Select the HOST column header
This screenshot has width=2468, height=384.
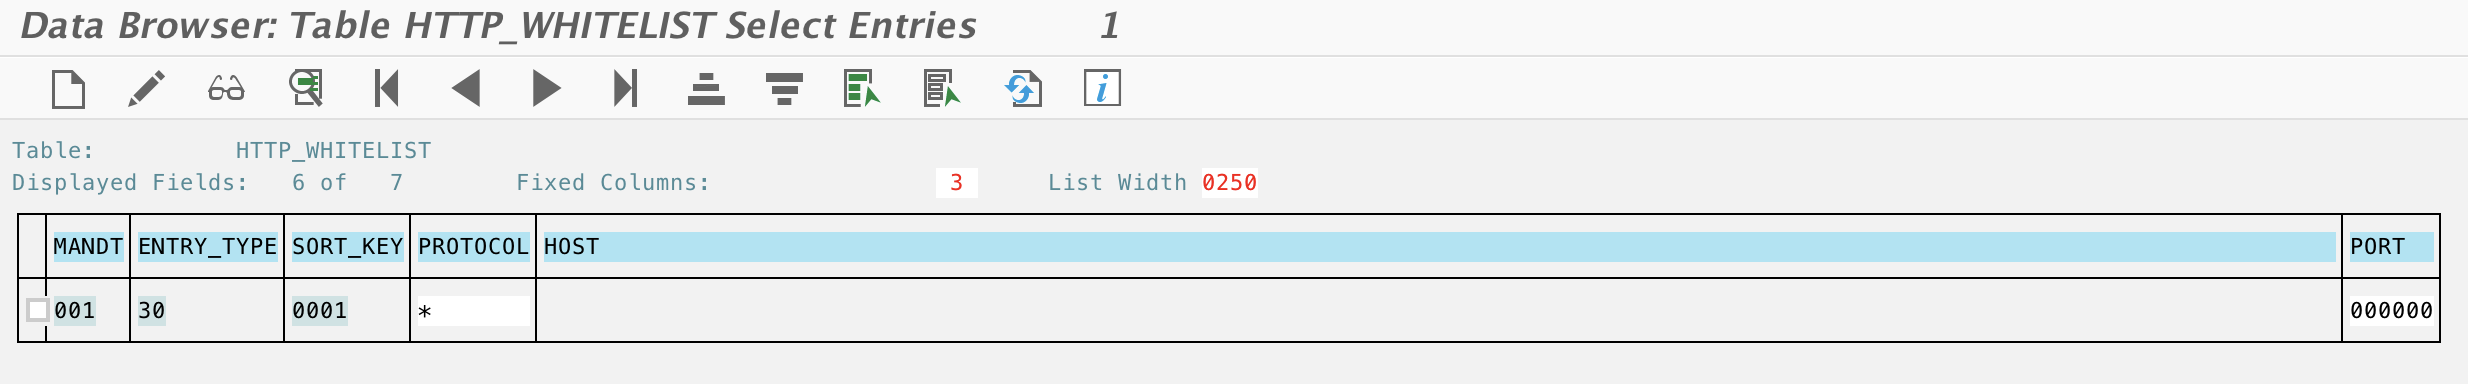(x=1439, y=247)
